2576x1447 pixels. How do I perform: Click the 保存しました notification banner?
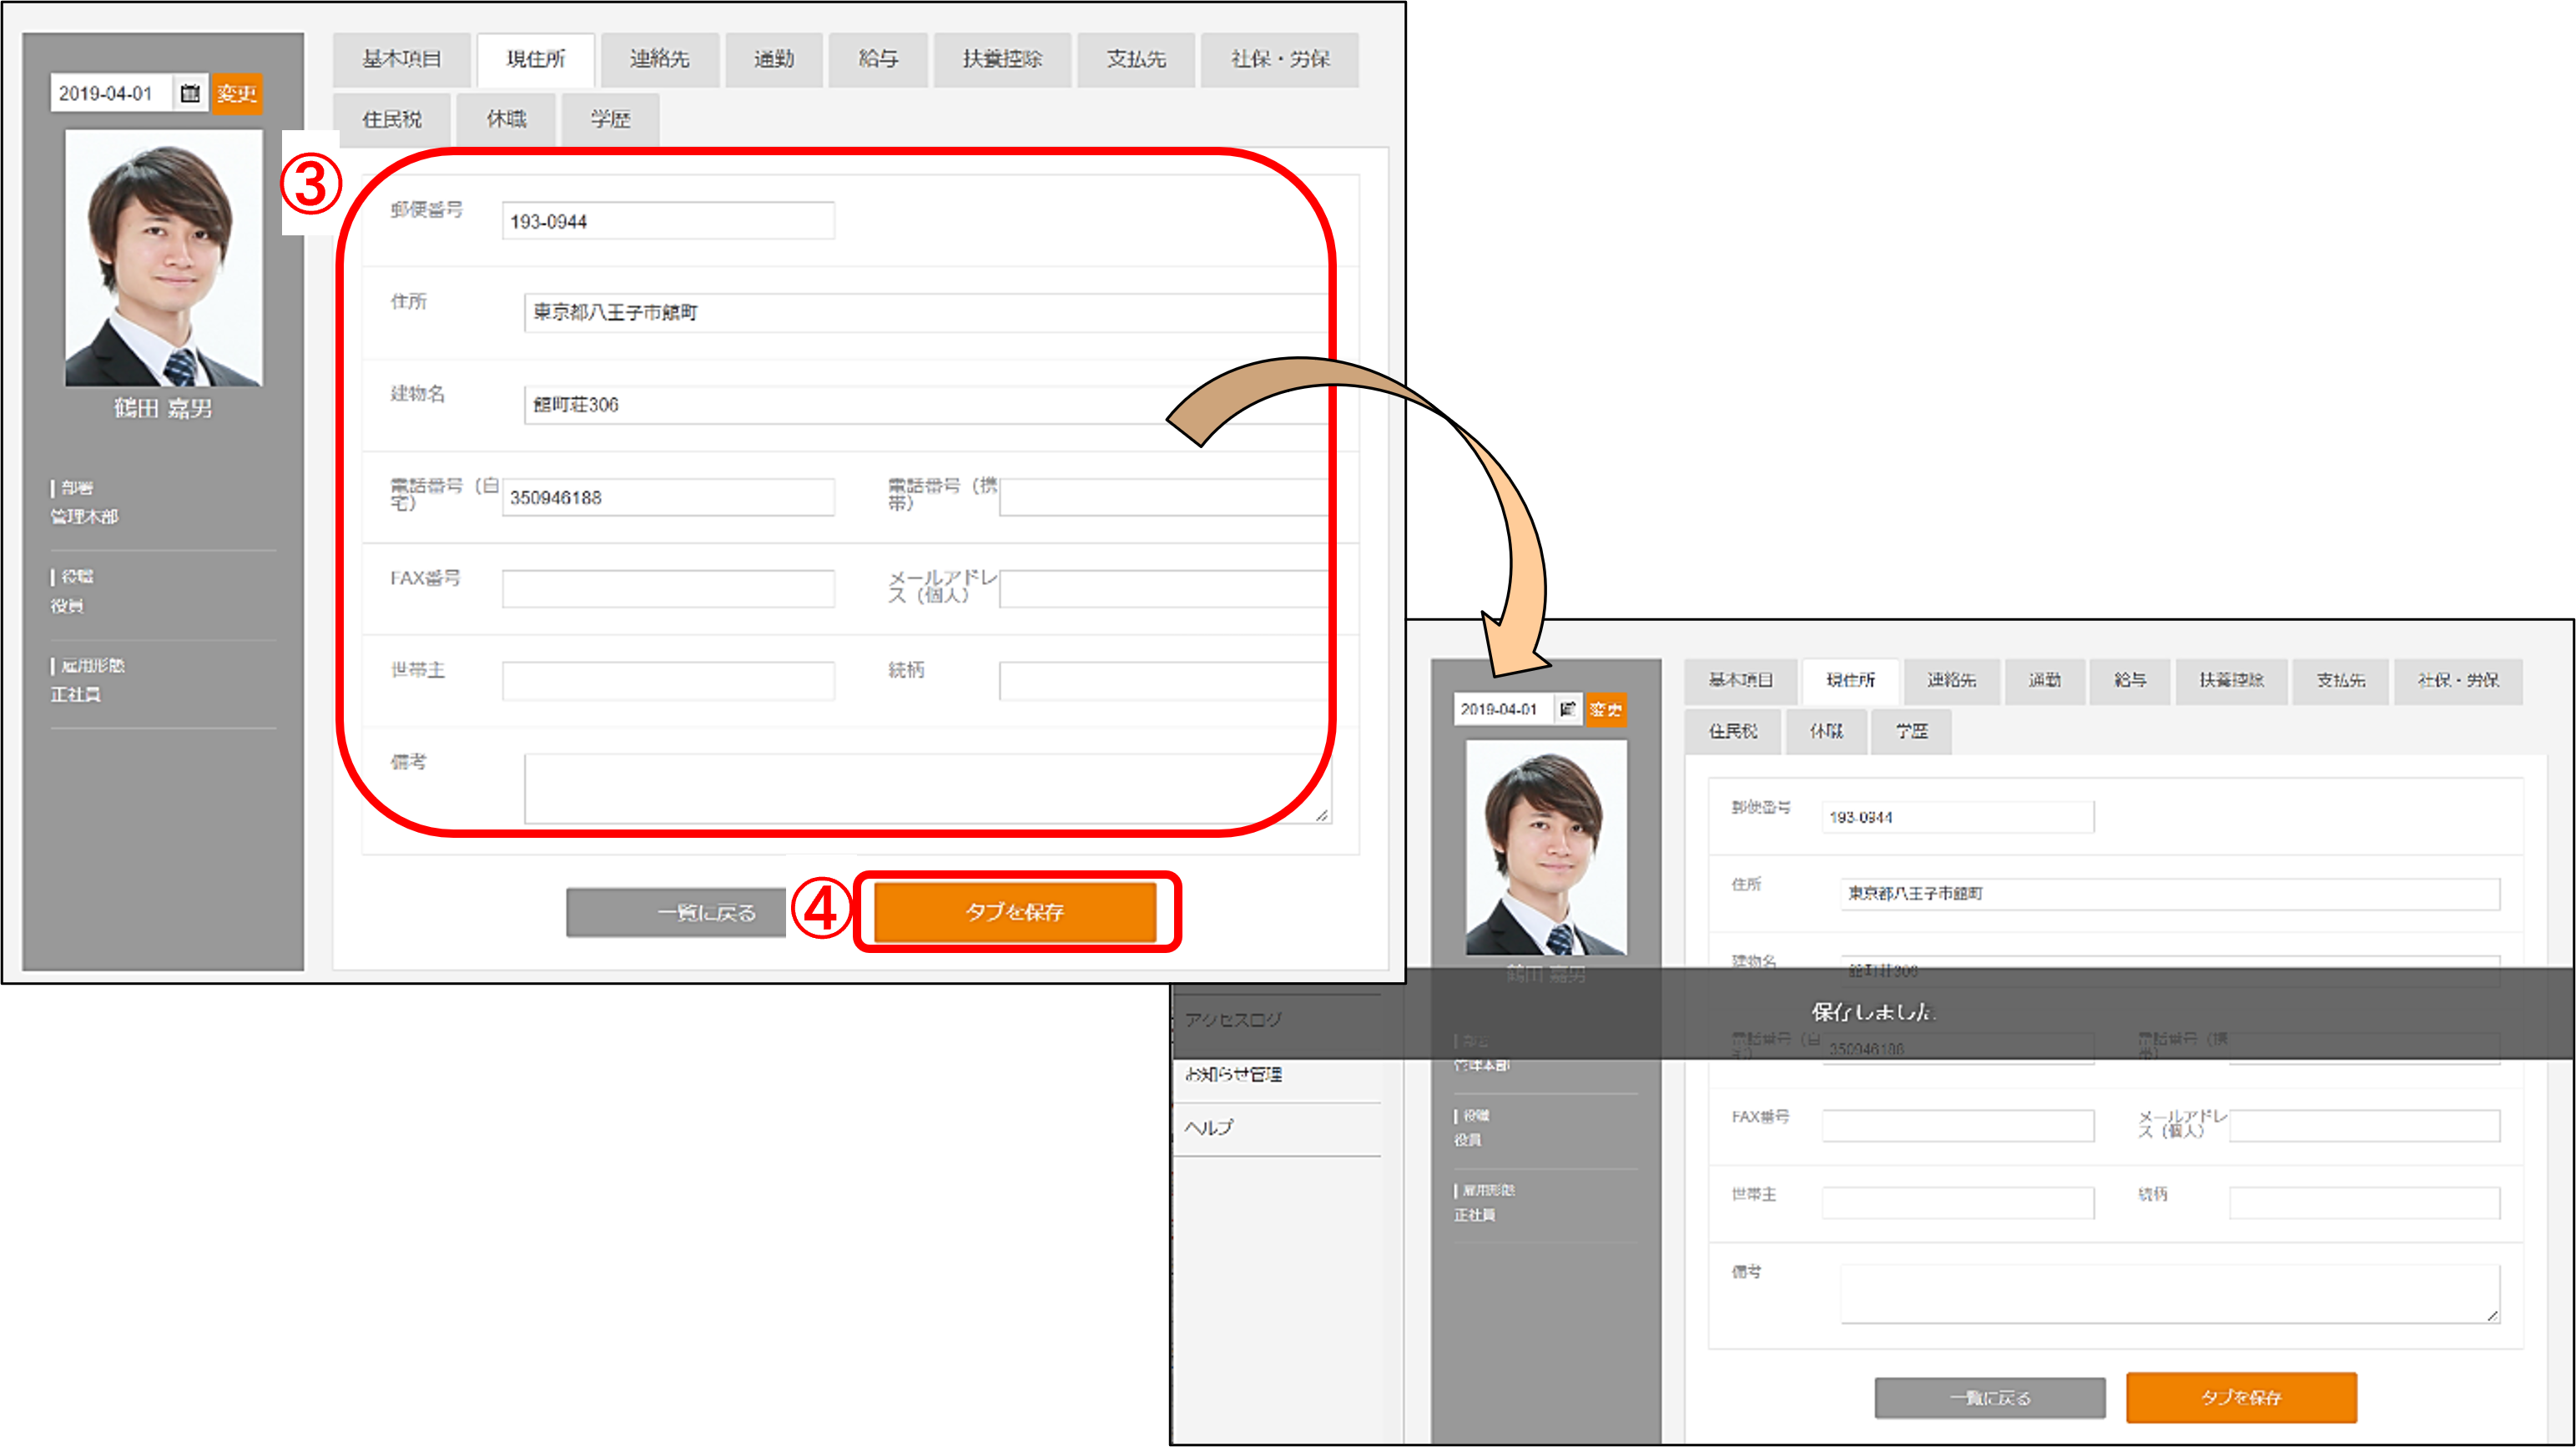pyautogui.click(x=1873, y=1013)
